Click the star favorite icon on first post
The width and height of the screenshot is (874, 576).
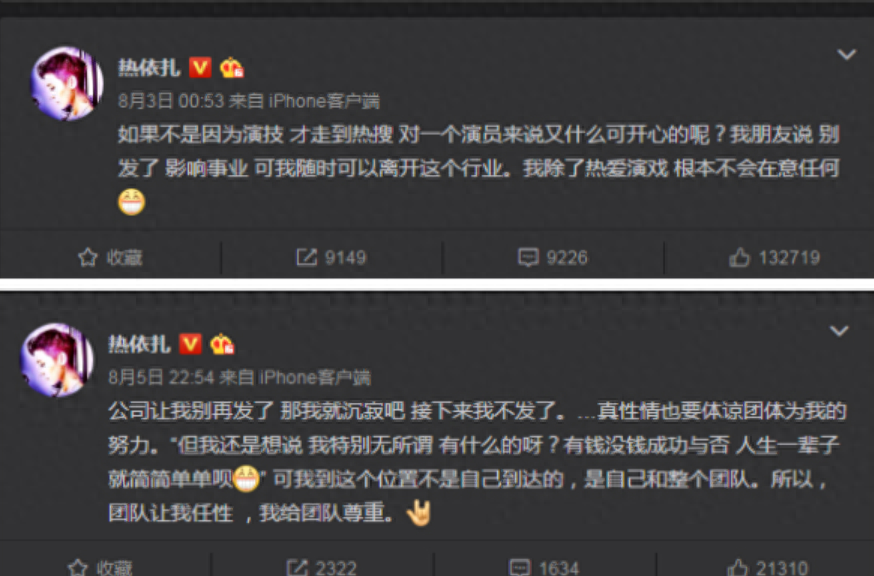tap(88, 258)
